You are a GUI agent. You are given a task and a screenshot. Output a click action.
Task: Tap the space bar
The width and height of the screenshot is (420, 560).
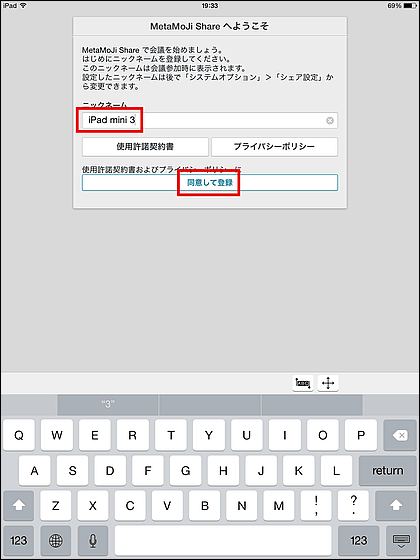[x=223, y=540]
